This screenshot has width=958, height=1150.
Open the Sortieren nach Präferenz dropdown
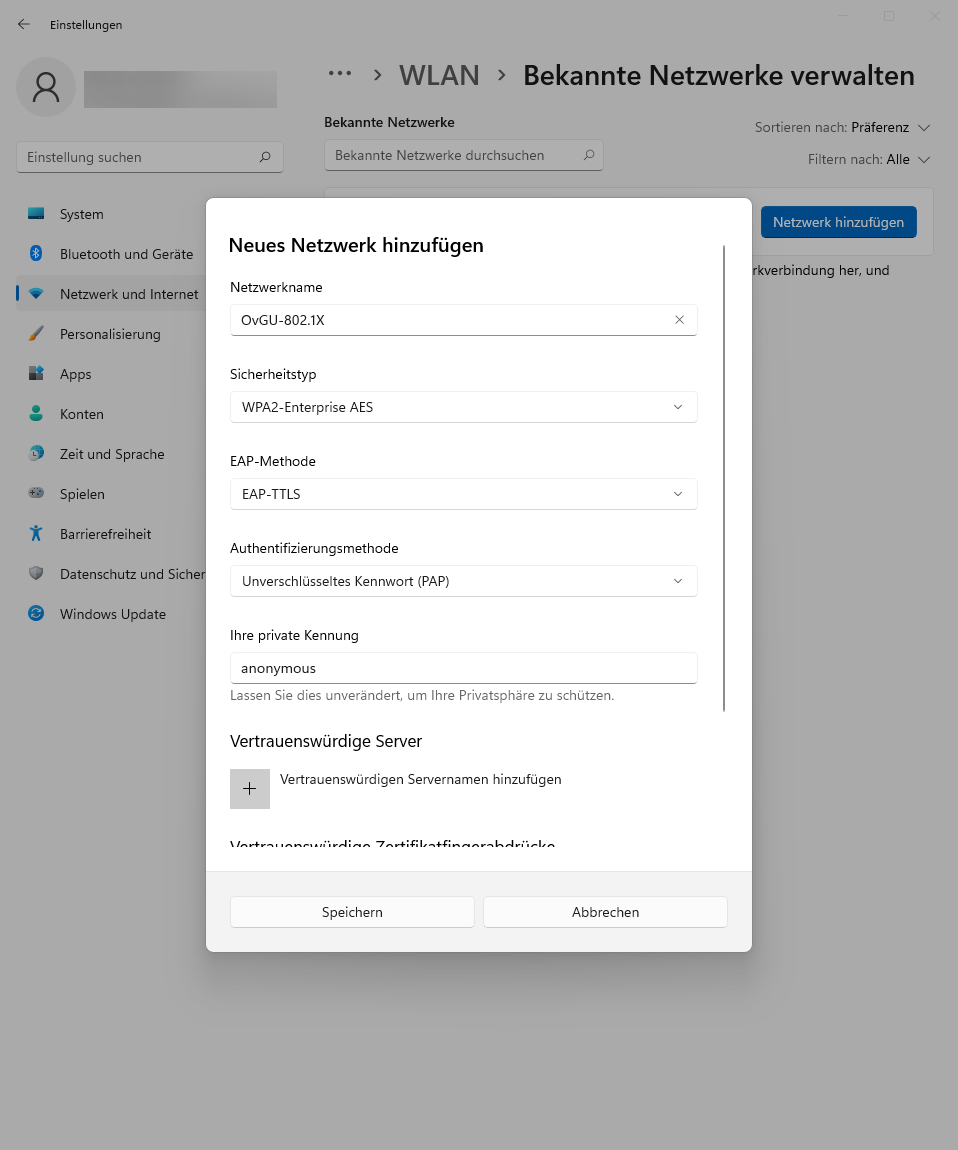click(843, 128)
